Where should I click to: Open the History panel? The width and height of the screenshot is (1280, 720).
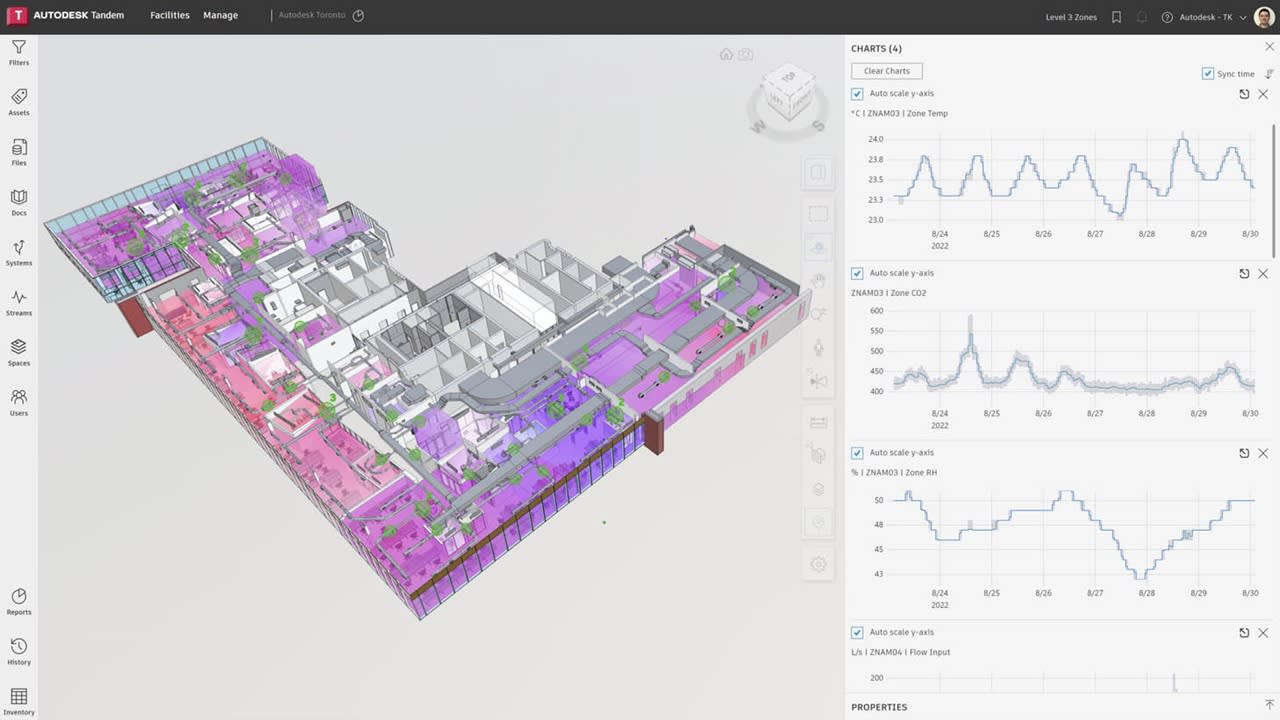[18, 653]
